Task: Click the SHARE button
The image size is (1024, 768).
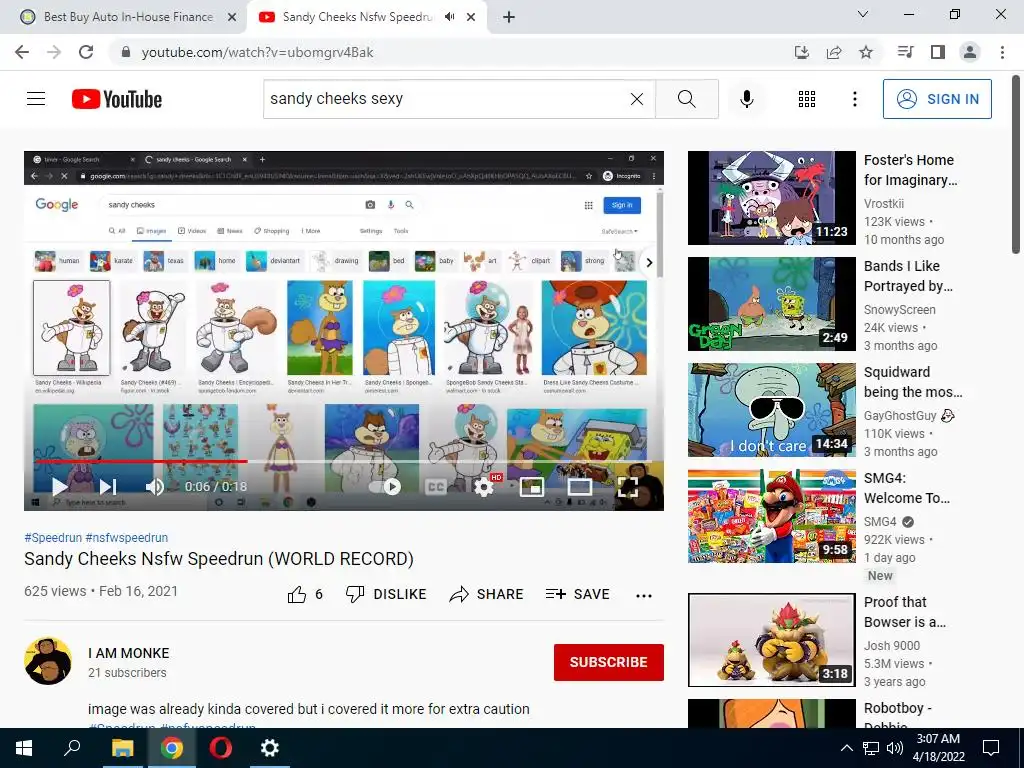Action: click(x=487, y=594)
